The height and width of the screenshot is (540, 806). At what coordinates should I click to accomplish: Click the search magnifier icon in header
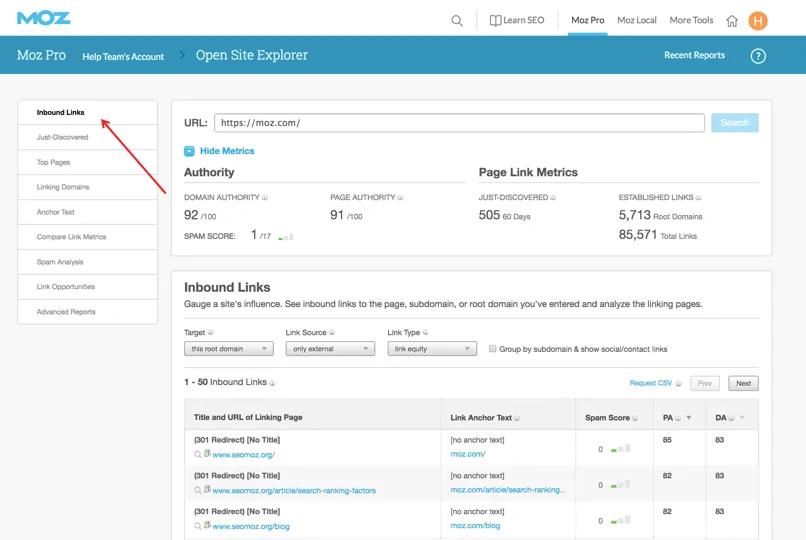[457, 20]
